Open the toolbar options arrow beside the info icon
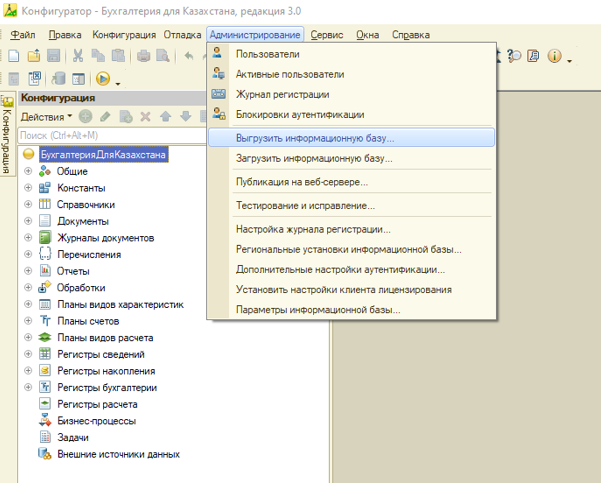 pyautogui.click(x=570, y=61)
